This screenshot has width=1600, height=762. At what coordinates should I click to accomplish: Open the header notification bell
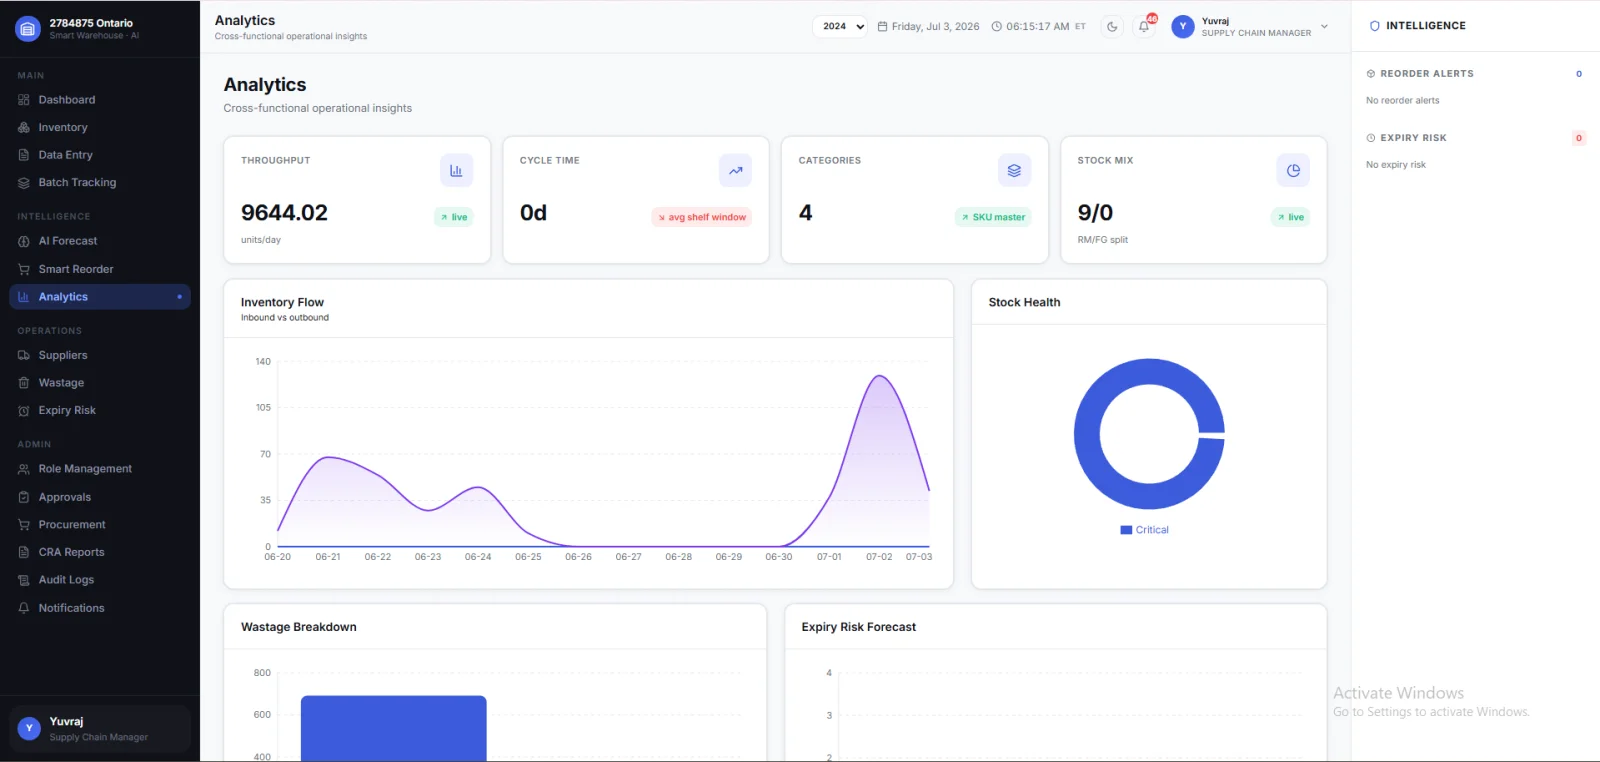point(1144,27)
